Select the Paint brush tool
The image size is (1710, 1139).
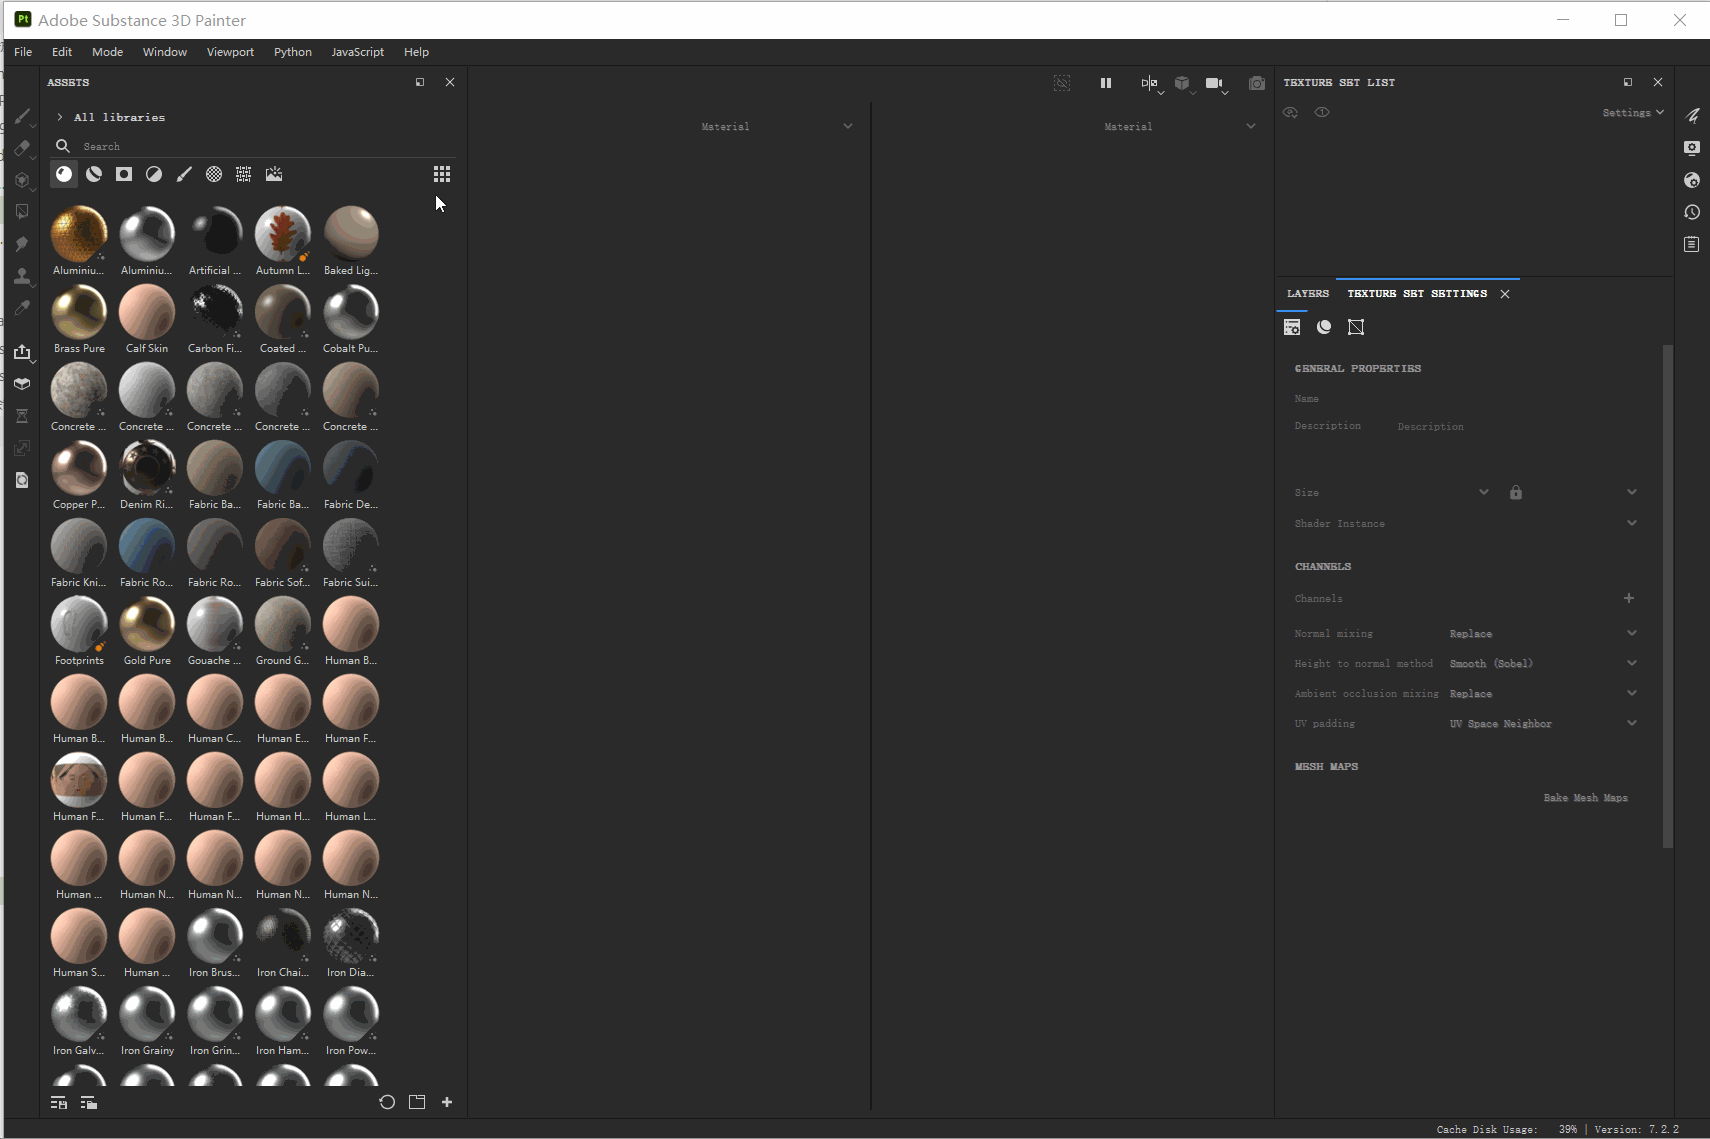(22, 116)
